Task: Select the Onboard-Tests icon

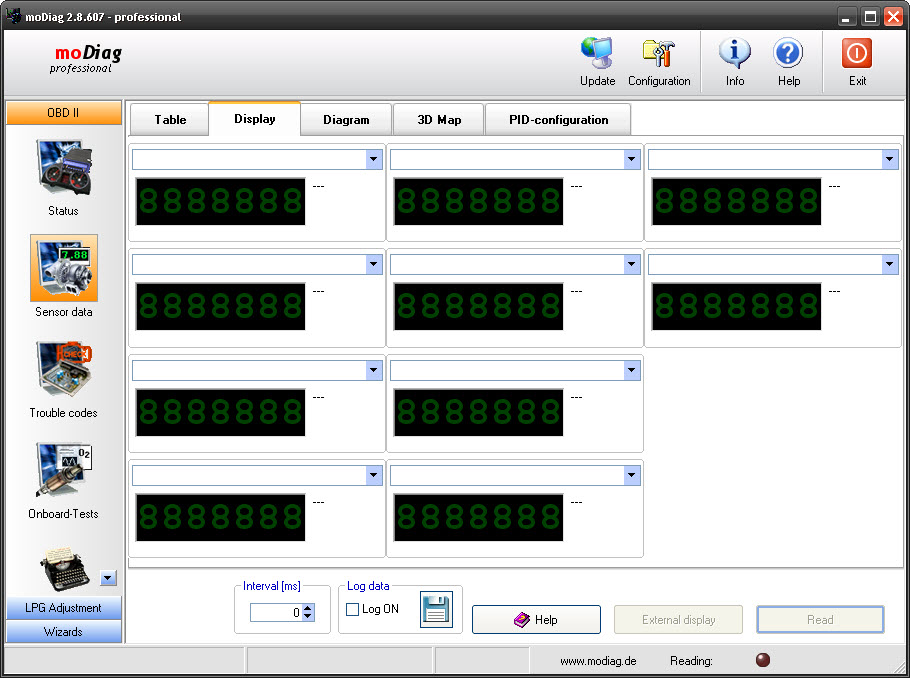Action: coord(64,471)
